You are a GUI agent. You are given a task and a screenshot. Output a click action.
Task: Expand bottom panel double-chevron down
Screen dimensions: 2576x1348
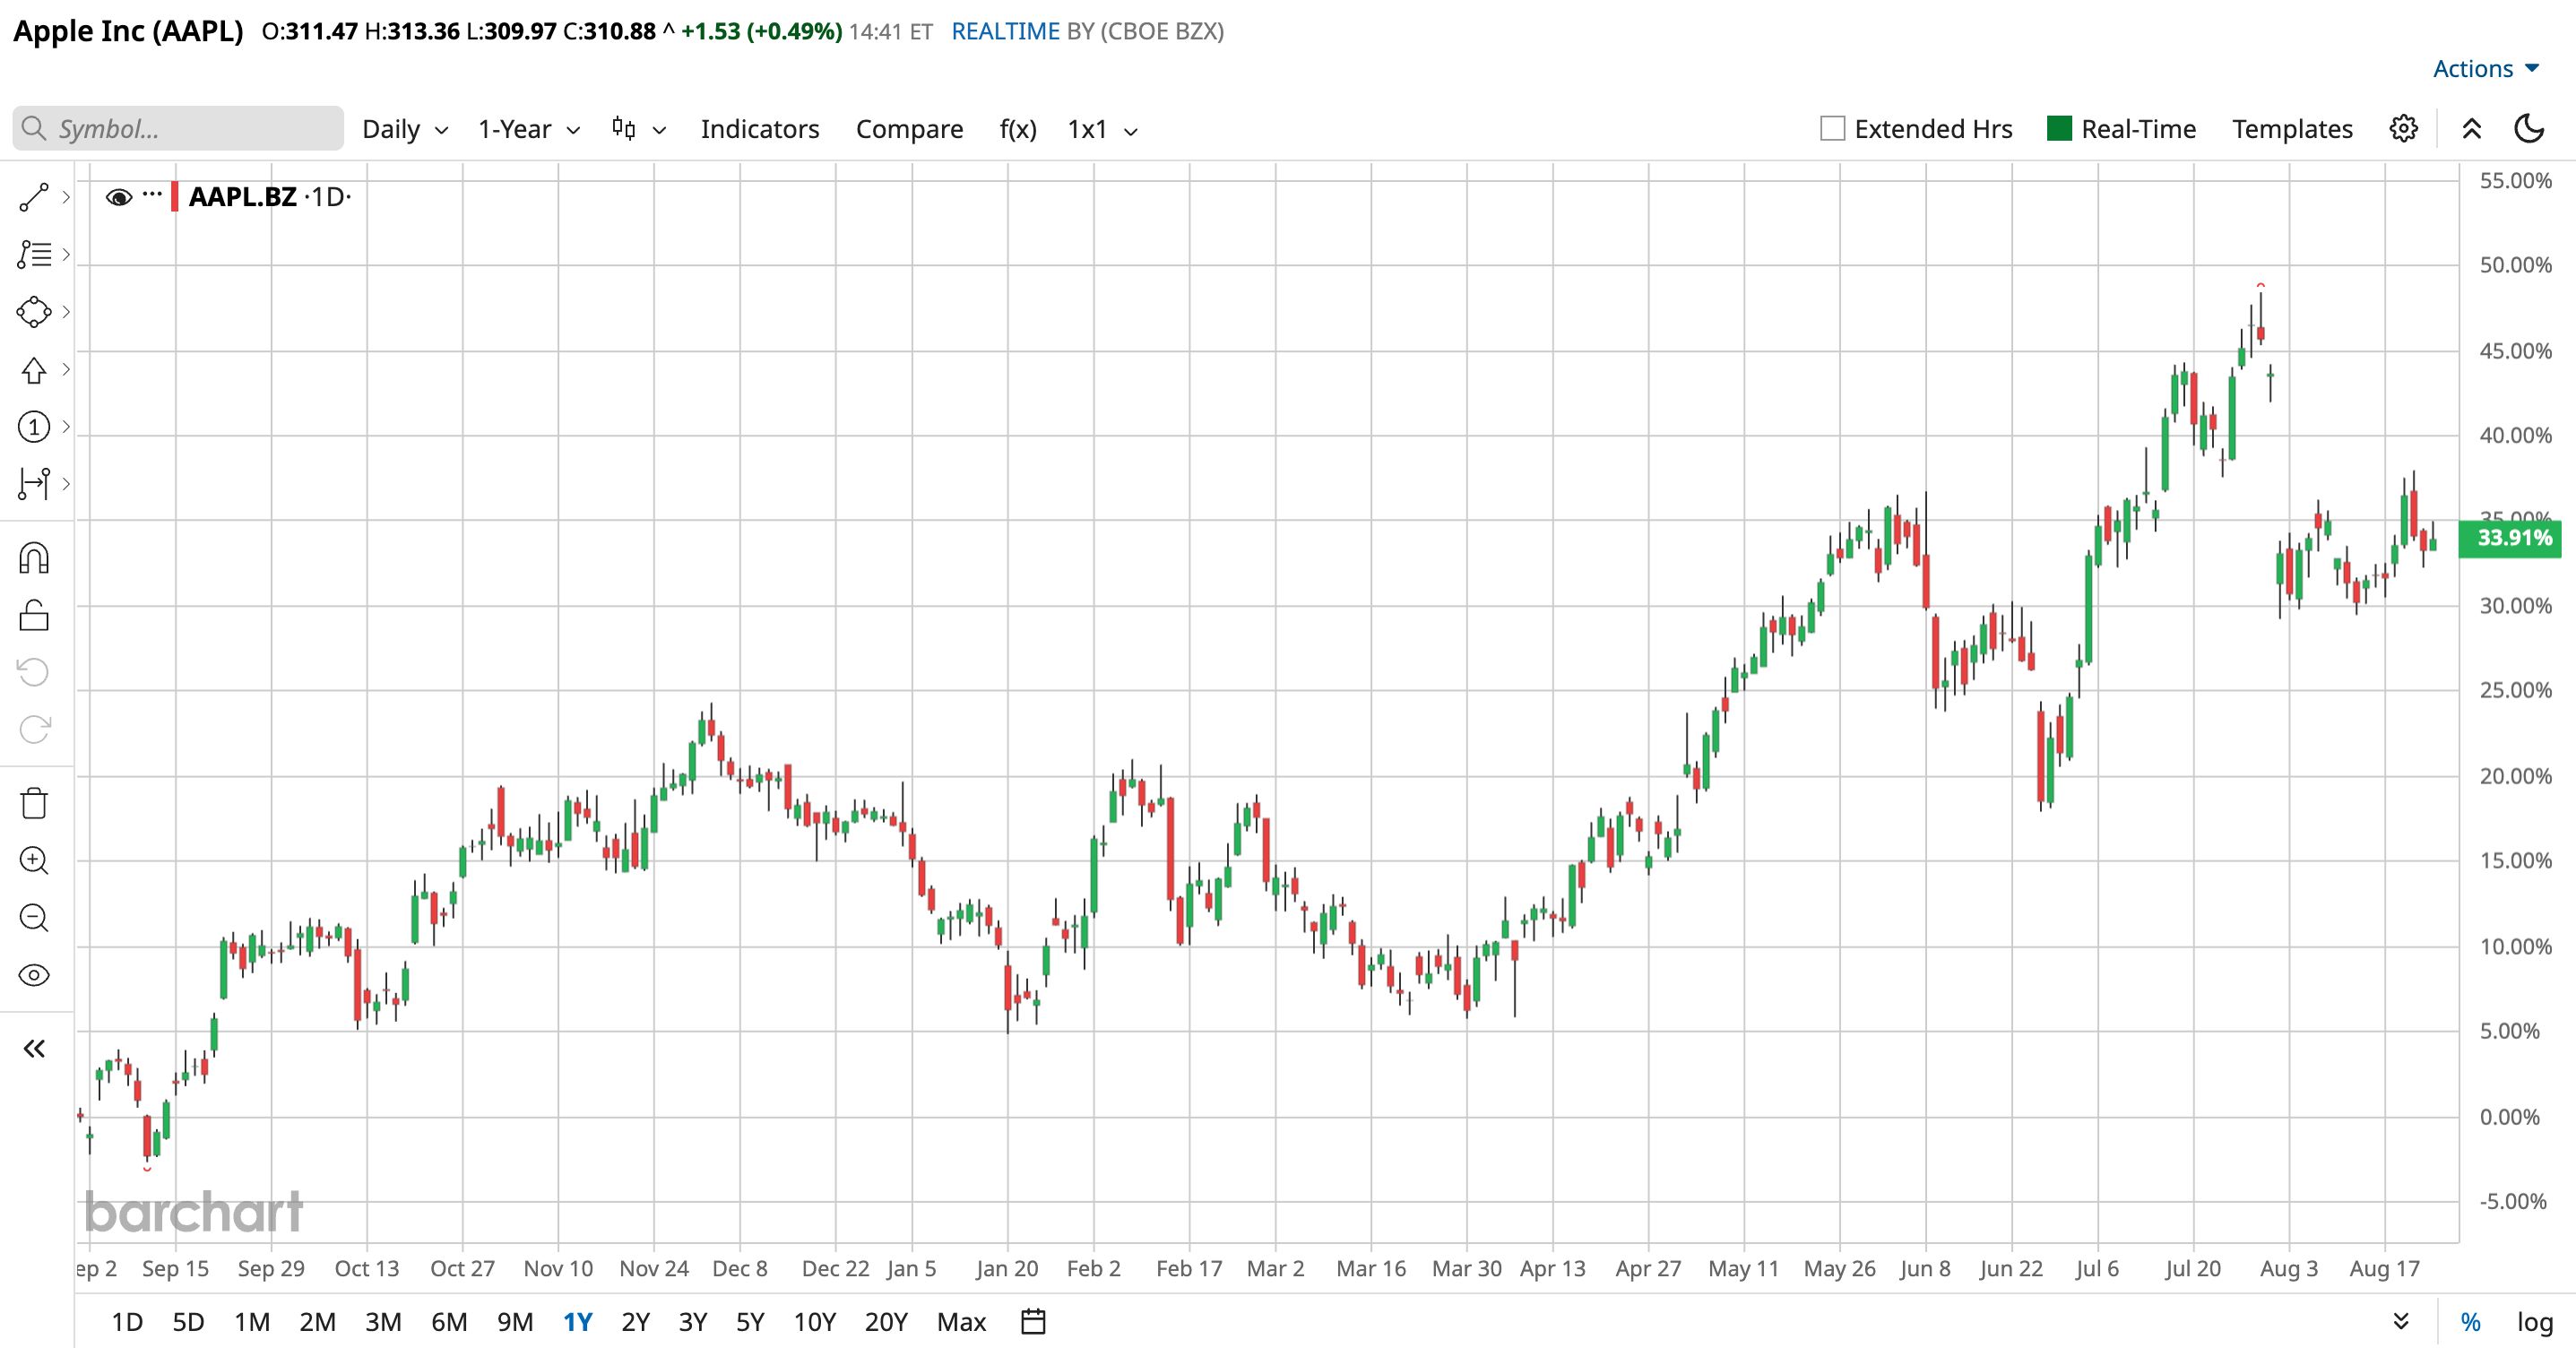tap(2401, 1322)
